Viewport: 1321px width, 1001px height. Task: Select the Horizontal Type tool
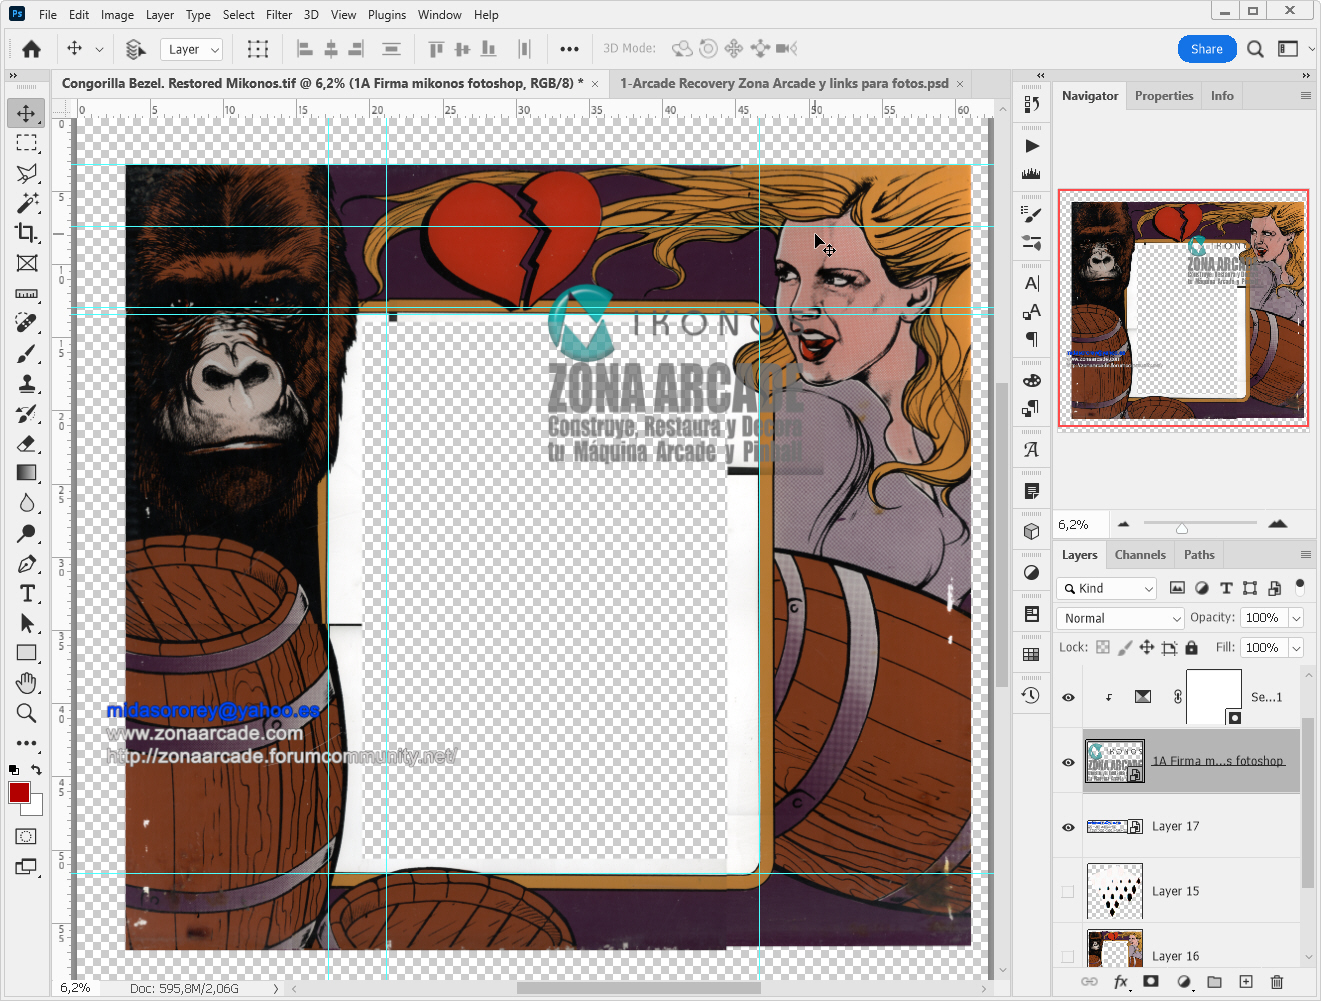26,593
